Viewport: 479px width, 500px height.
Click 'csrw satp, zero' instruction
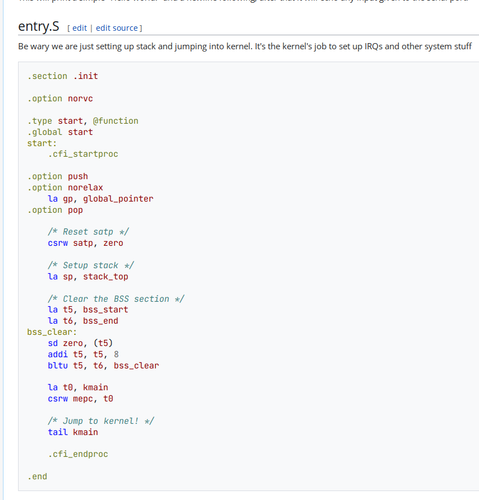85,243
